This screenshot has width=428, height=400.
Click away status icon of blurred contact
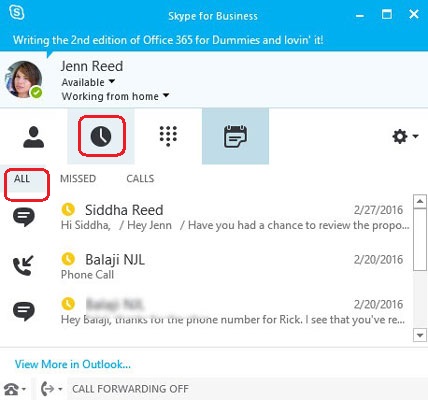[x=68, y=304]
